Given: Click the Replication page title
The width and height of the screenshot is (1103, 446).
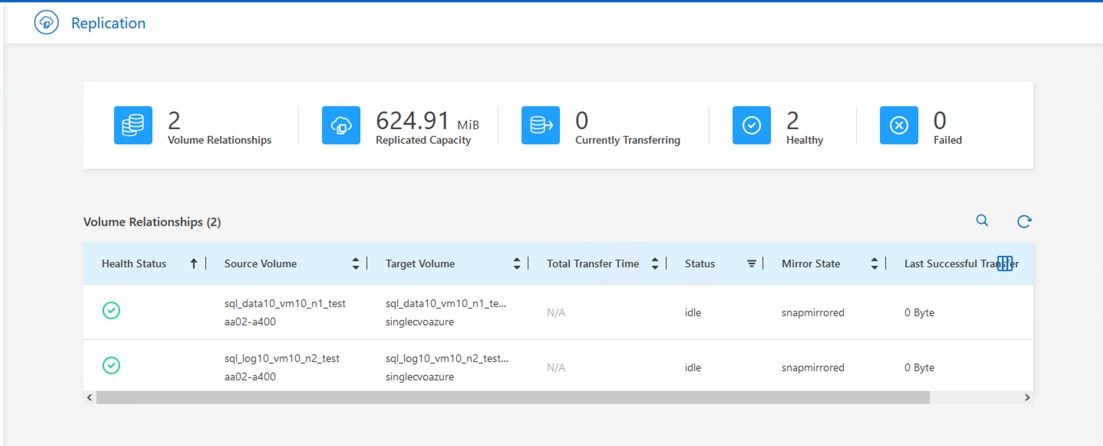Looking at the screenshot, I should [x=108, y=23].
